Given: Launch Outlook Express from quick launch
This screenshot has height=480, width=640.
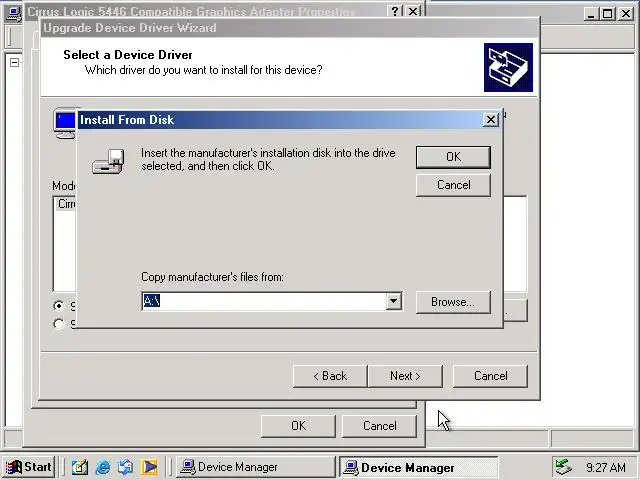Looking at the screenshot, I should (125, 467).
